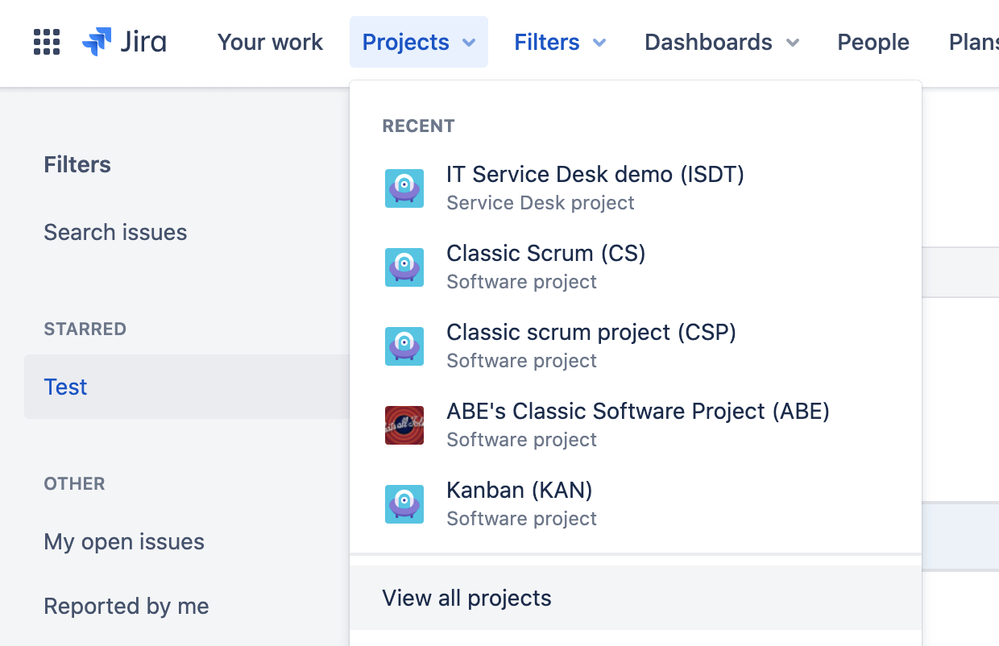Select ABE's Classic Software Project (ABE)
999x646 pixels.
pos(636,425)
